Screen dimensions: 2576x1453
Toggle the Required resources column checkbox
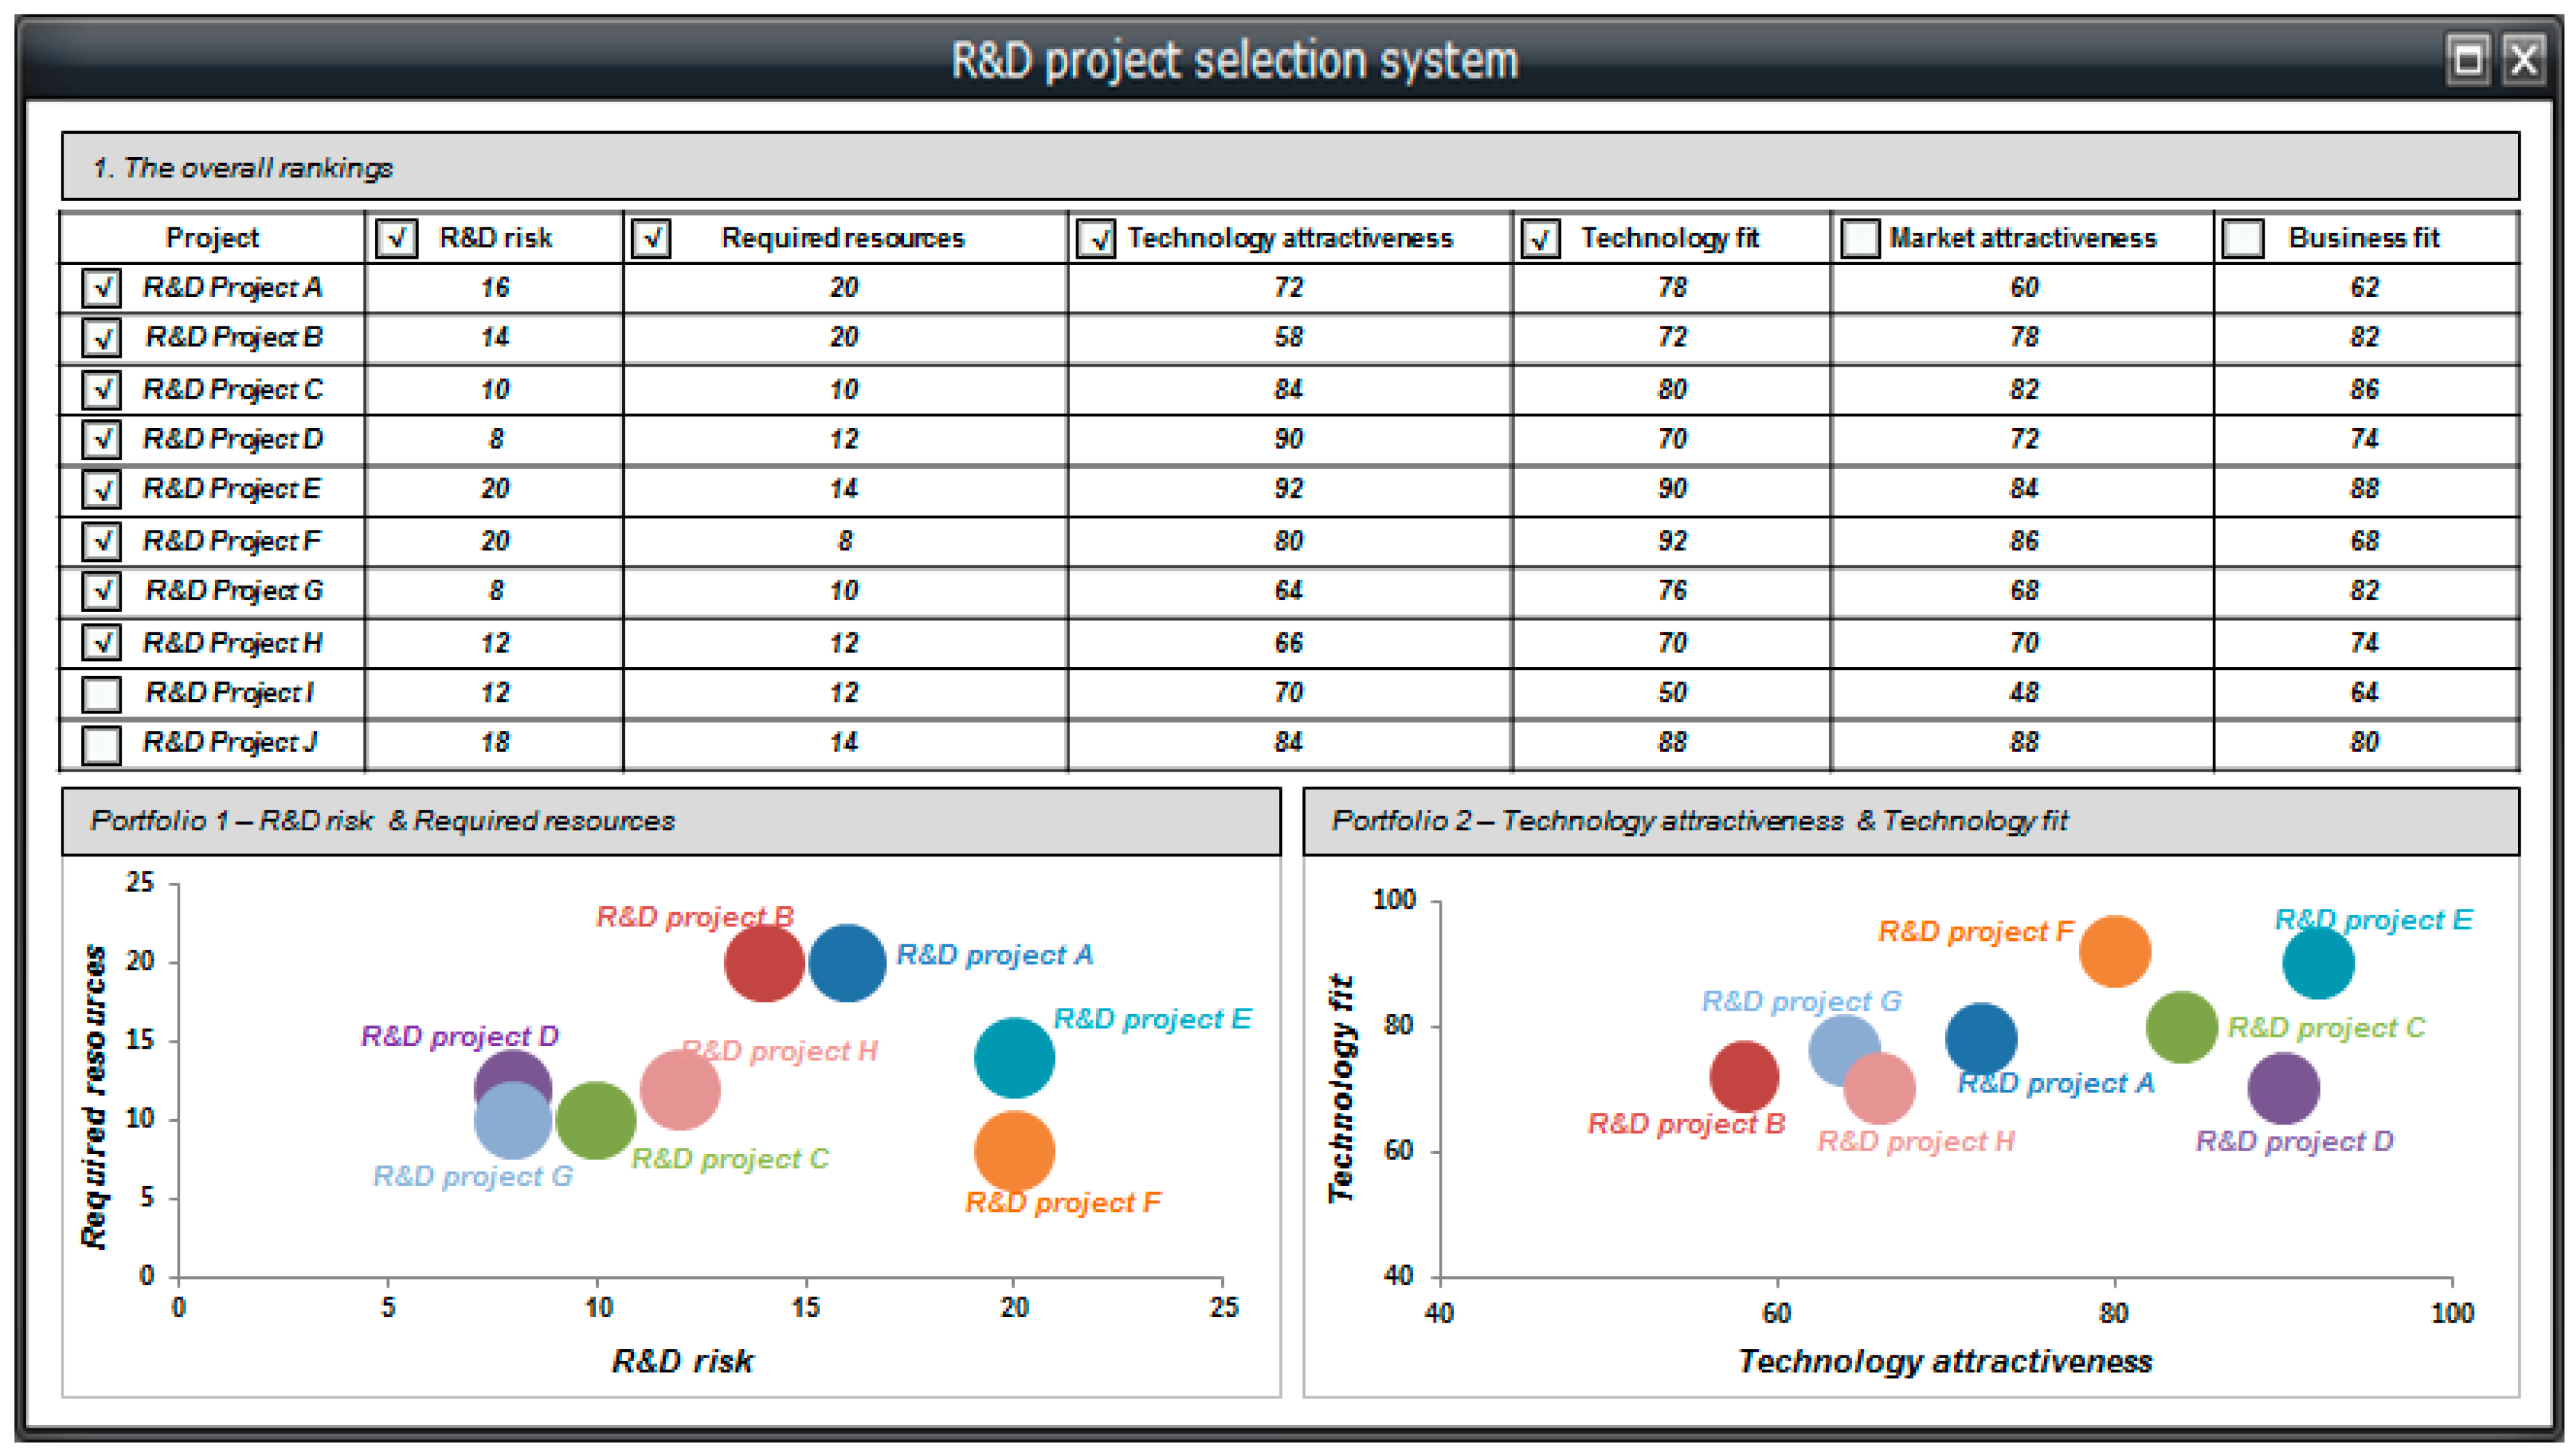[x=651, y=239]
